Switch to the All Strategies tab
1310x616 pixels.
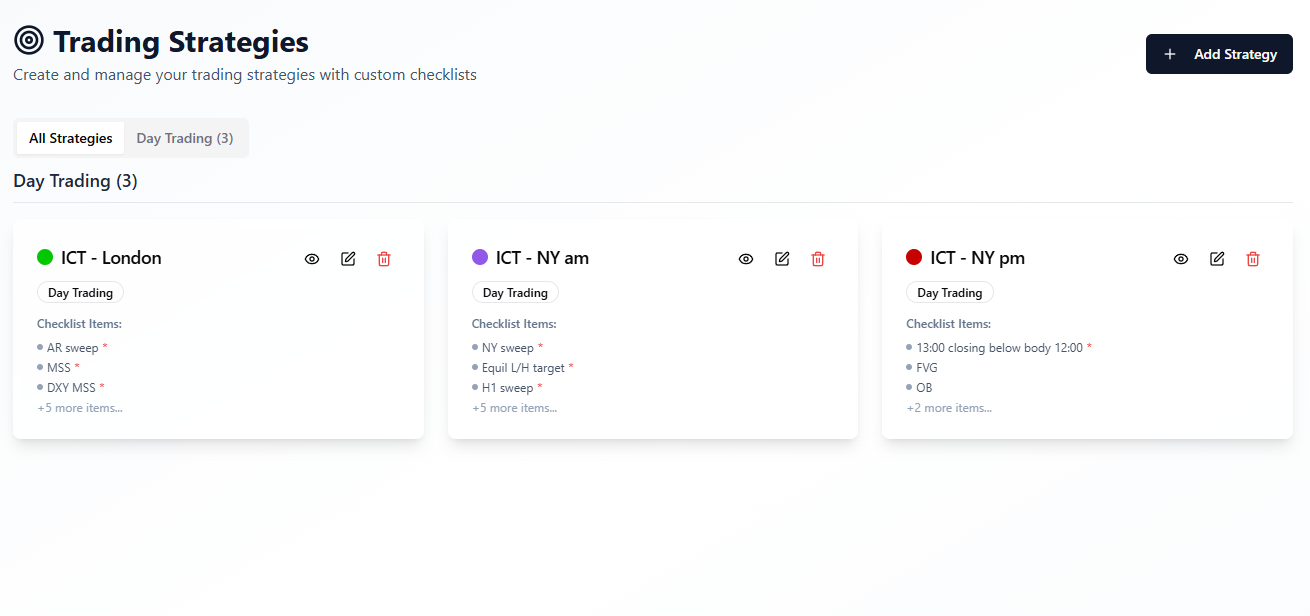[x=71, y=138]
